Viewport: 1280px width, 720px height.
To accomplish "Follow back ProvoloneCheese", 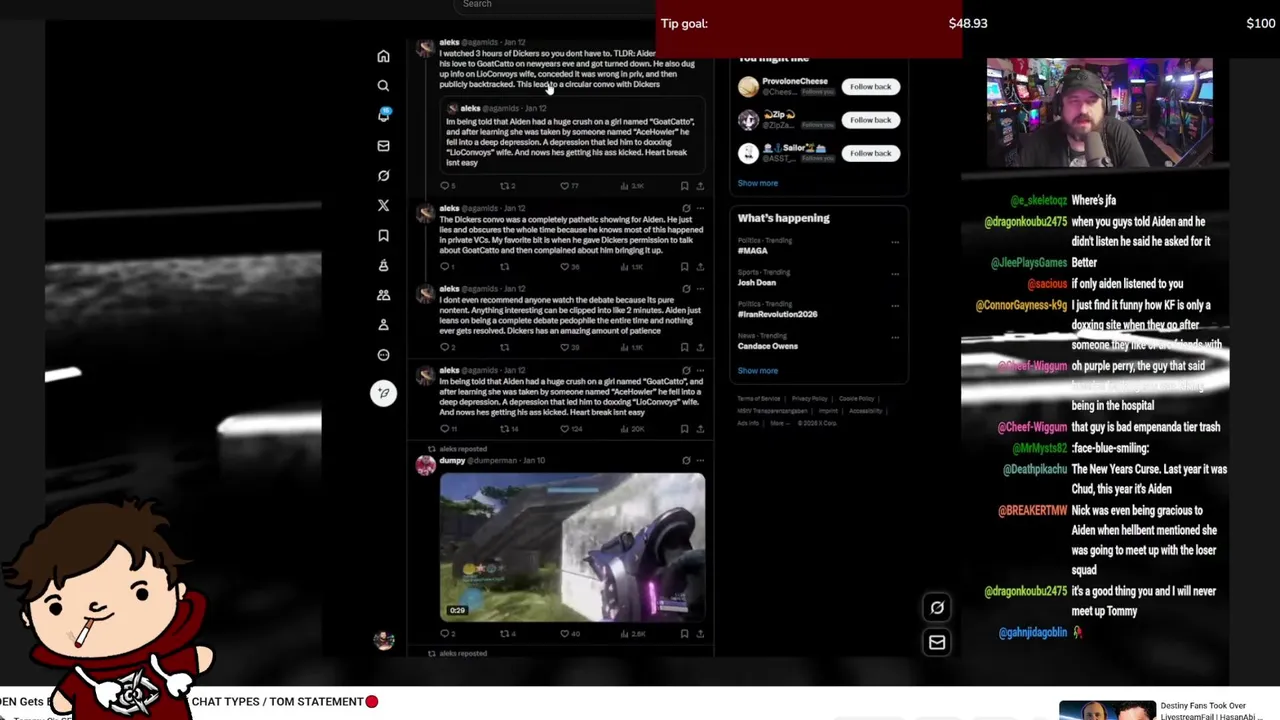I will tap(870, 87).
